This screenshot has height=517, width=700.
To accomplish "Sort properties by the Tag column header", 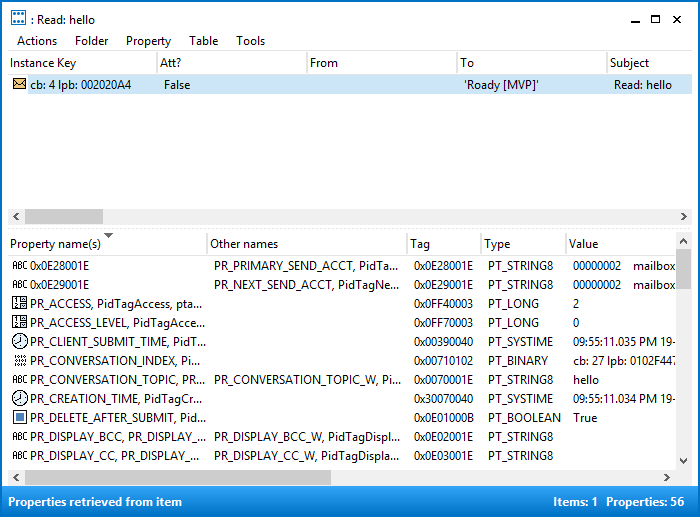I will pos(420,244).
